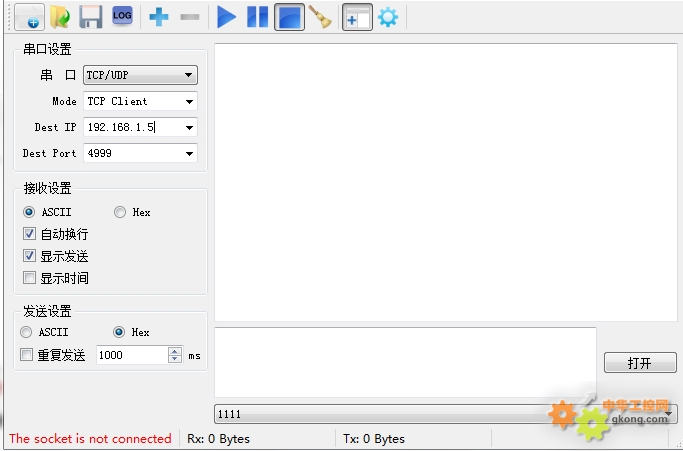Click the new document toolbar icon
This screenshot has width=683, height=451.
click(x=29, y=17)
